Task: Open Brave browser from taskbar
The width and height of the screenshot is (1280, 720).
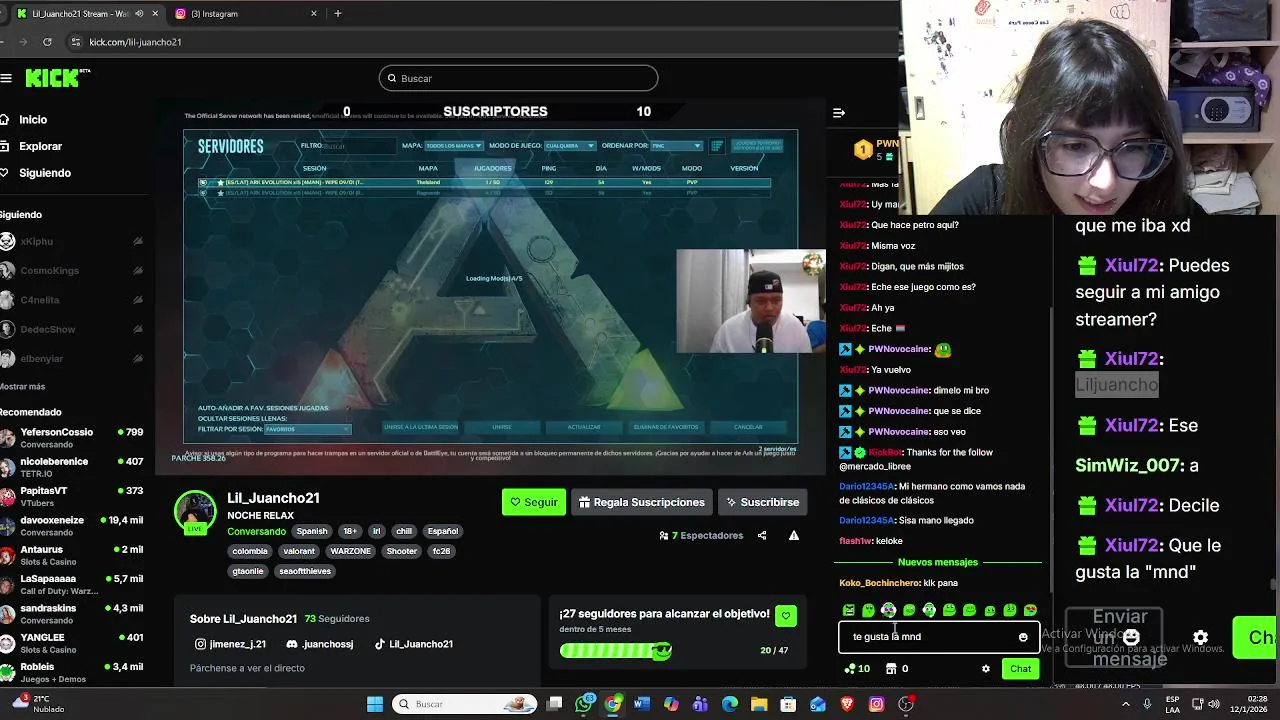Action: (848, 704)
